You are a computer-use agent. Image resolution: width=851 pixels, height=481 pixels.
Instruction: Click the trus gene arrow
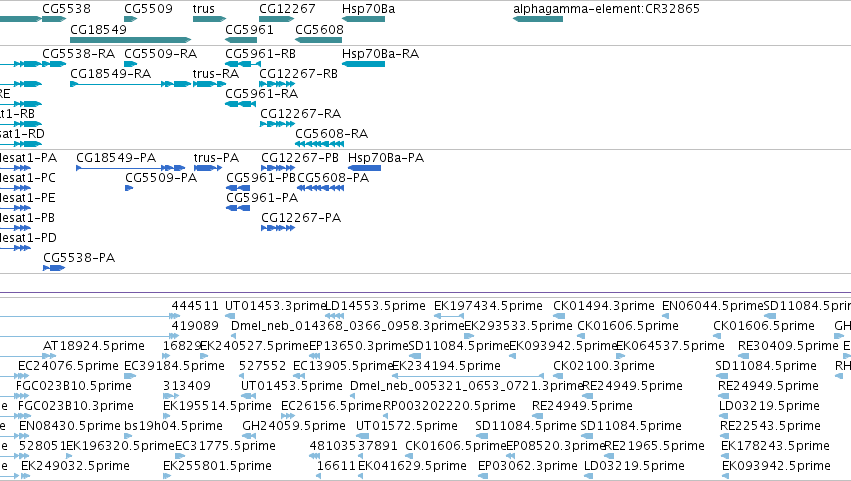pos(209,19)
